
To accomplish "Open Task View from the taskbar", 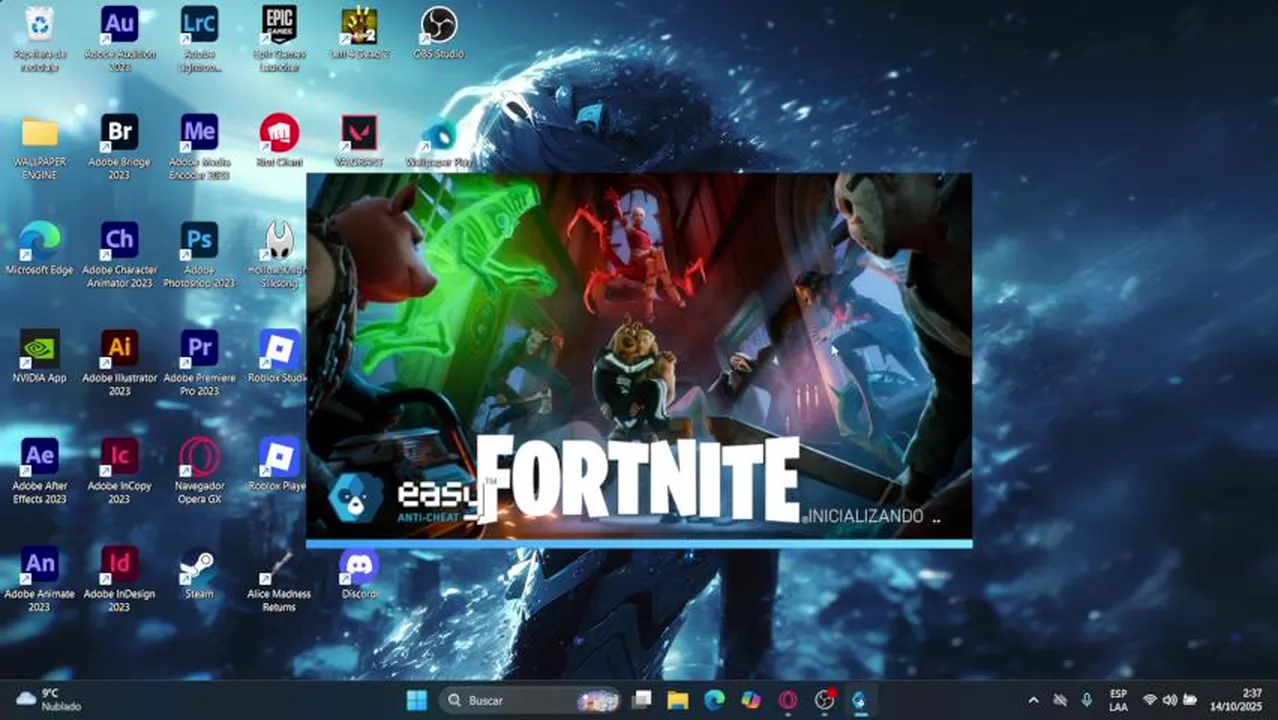I will (x=642, y=700).
